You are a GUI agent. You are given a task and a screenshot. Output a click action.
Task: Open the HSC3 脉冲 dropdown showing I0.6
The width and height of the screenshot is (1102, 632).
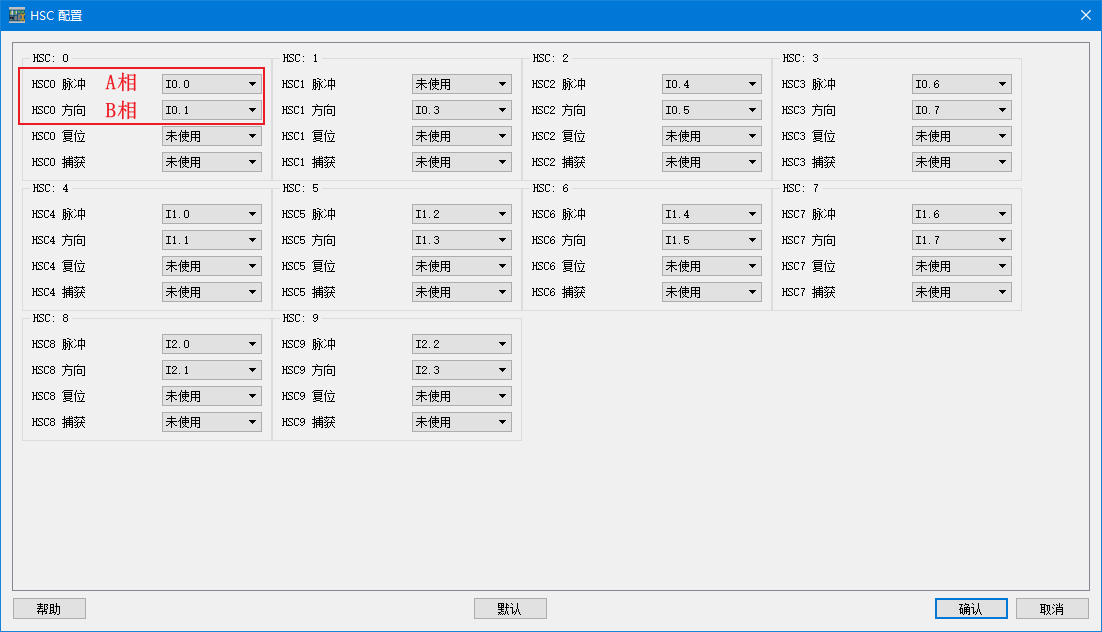[x=962, y=84]
